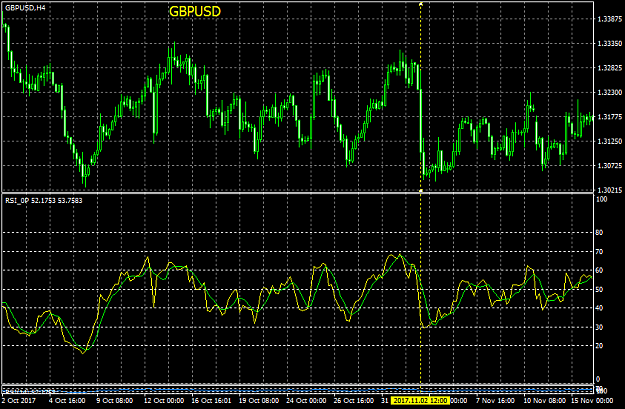Click price level 1.31250 on the axis
Image resolution: width=625 pixels, height=409 pixels.
click(x=610, y=142)
